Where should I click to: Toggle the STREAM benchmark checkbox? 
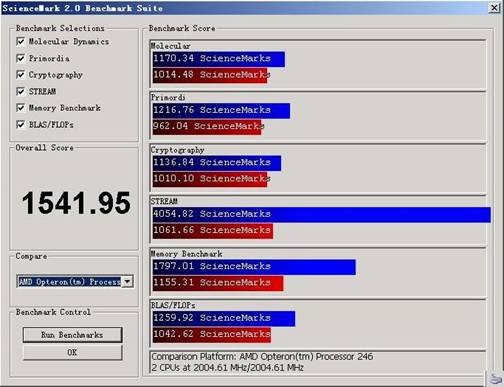20,91
